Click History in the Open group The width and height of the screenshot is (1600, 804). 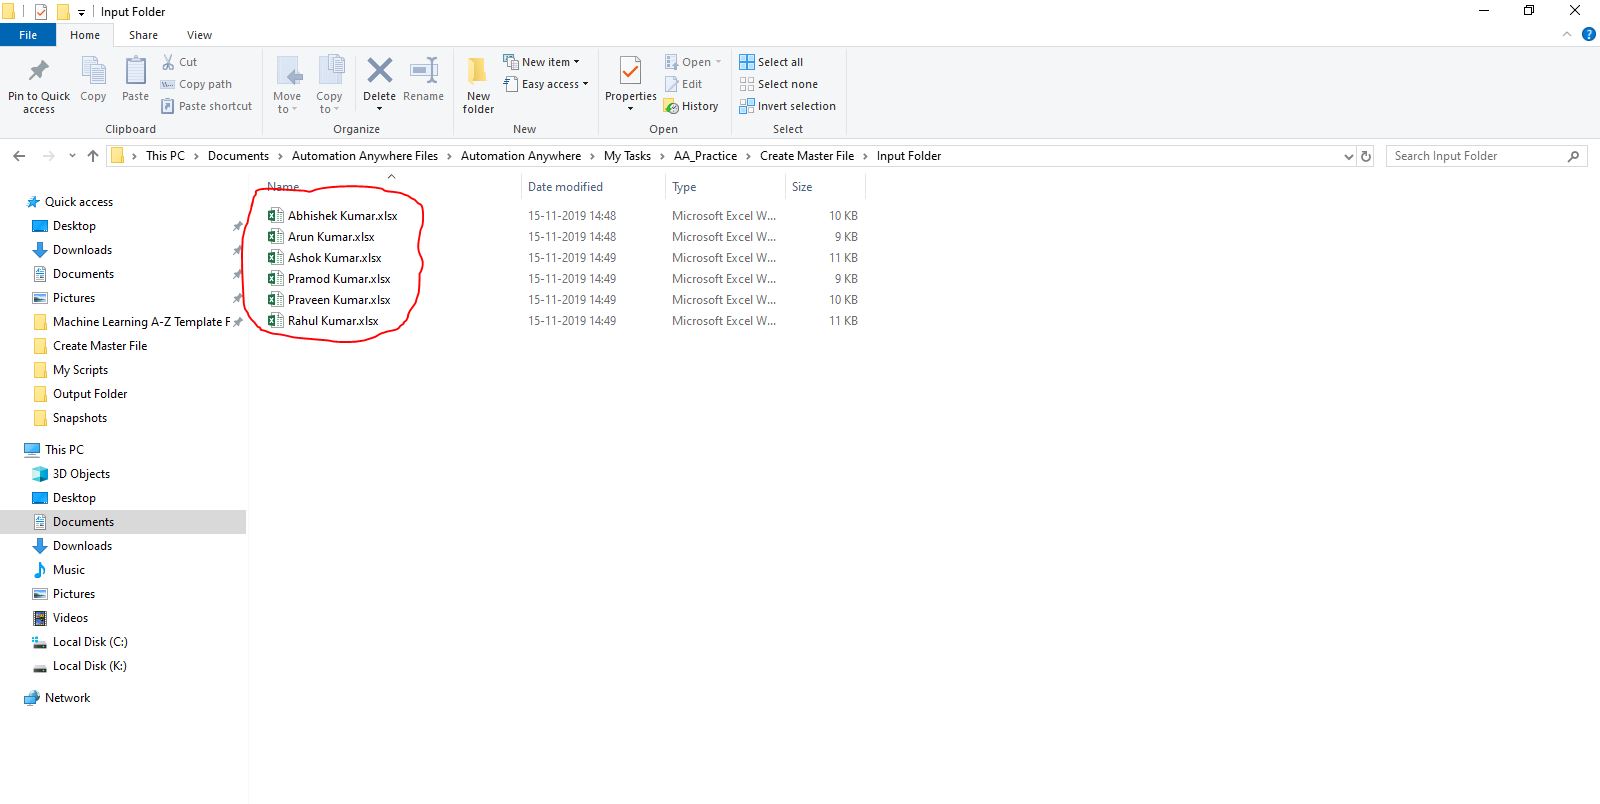691,106
